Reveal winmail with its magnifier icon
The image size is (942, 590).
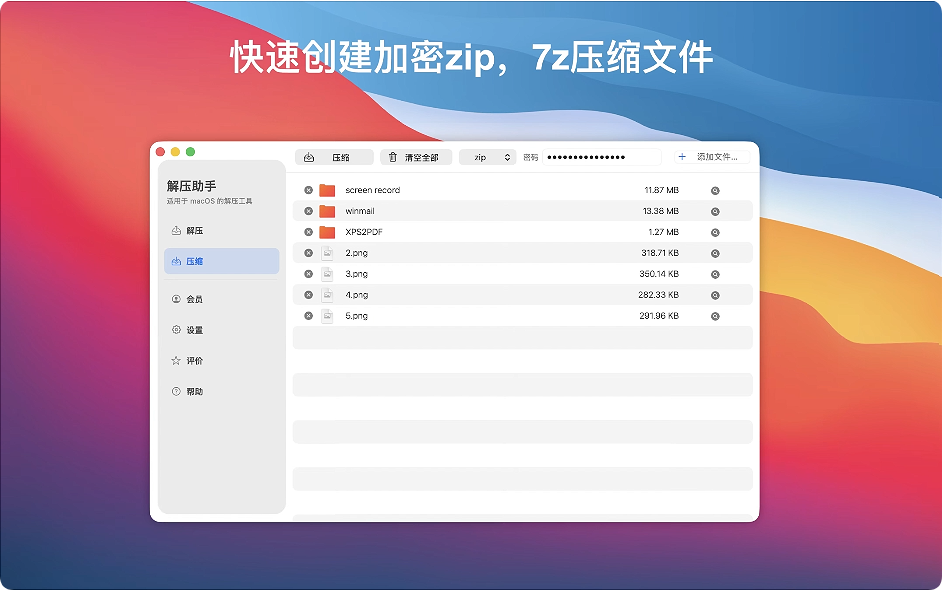tap(715, 211)
